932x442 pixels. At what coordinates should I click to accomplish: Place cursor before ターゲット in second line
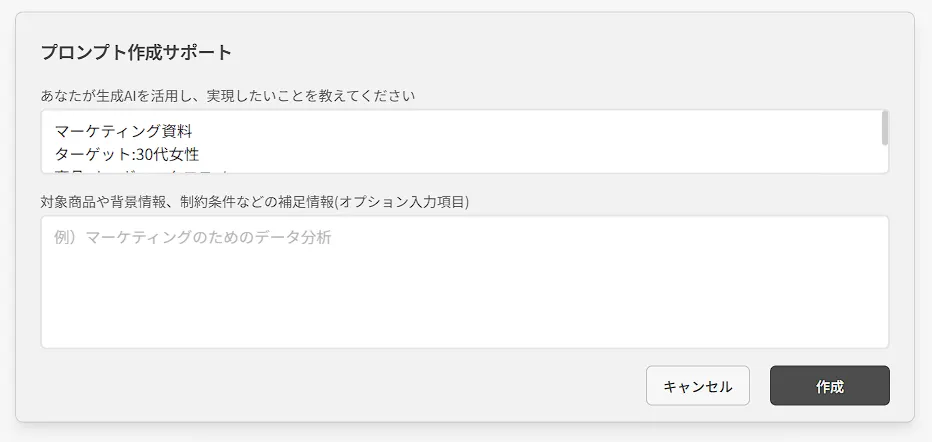[55, 154]
